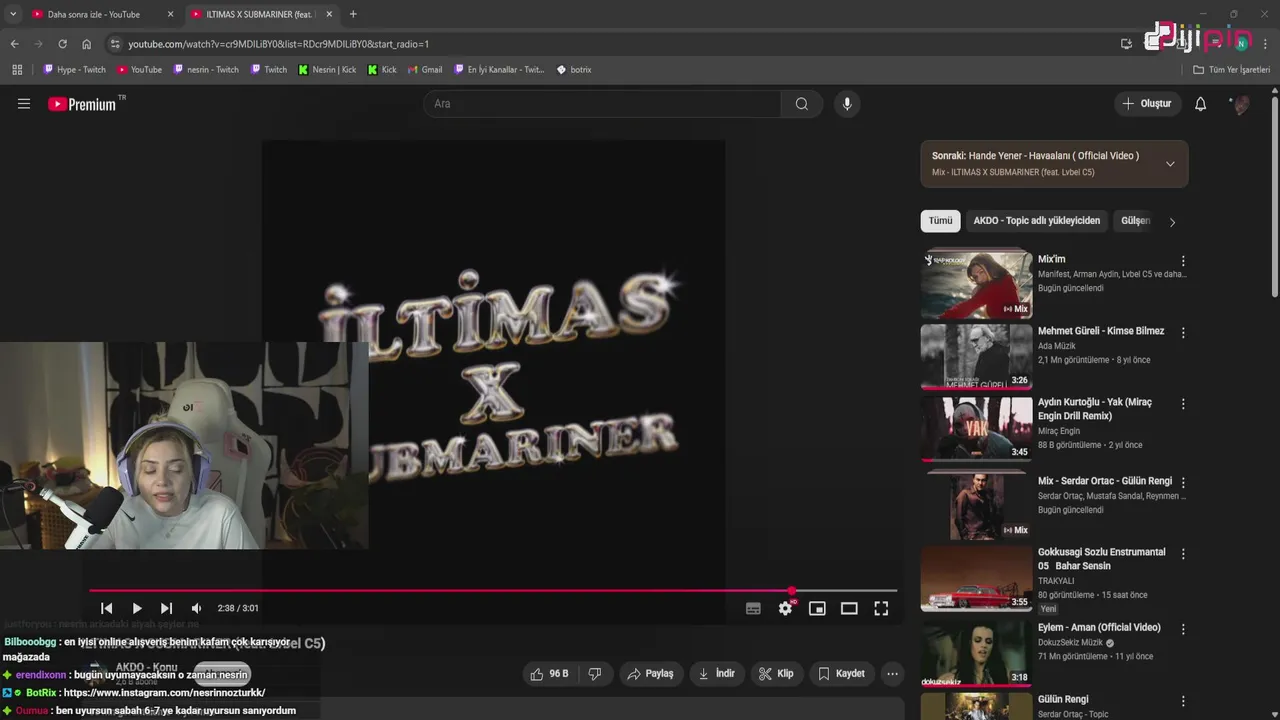Mute the video volume
Image resolution: width=1280 pixels, height=720 pixels.
point(197,608)
